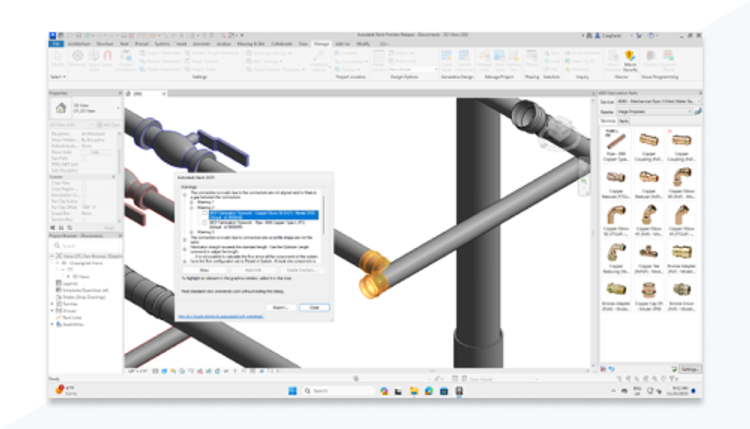Click Export button in warnings dialog
The height and width of the screenshot is (429, 750).
(x=280, y=308)
